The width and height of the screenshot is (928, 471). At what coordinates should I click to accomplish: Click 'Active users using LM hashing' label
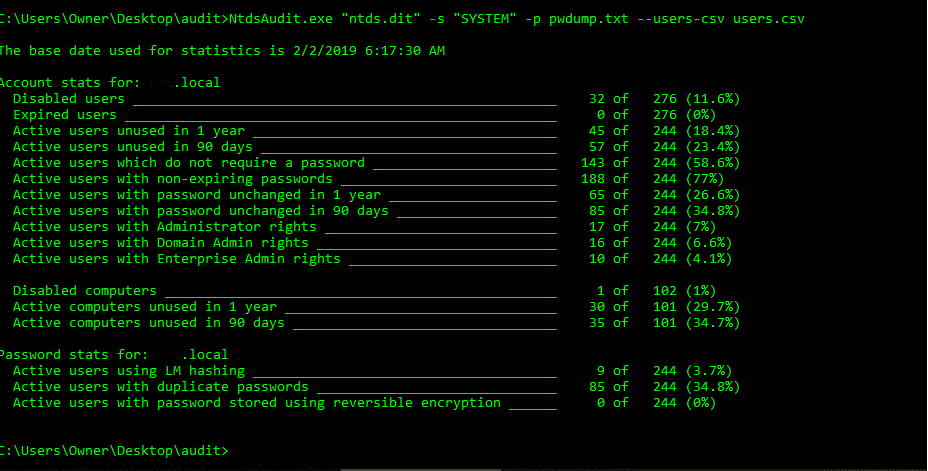click(128, 370)
